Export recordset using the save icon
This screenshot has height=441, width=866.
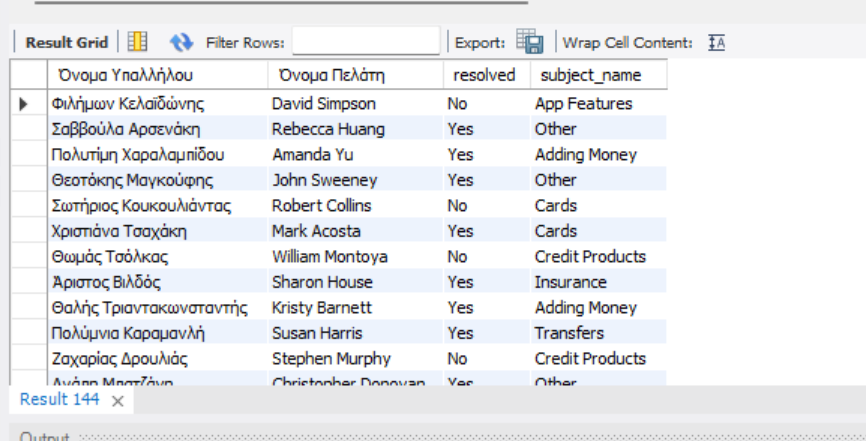pos(530,42)
